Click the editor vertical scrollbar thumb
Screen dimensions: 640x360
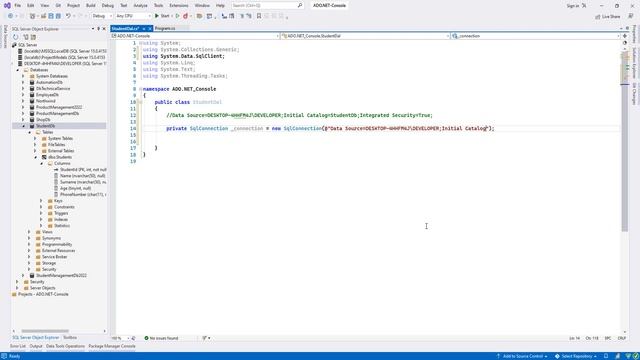pyautogui.click(x=624, y=142)
